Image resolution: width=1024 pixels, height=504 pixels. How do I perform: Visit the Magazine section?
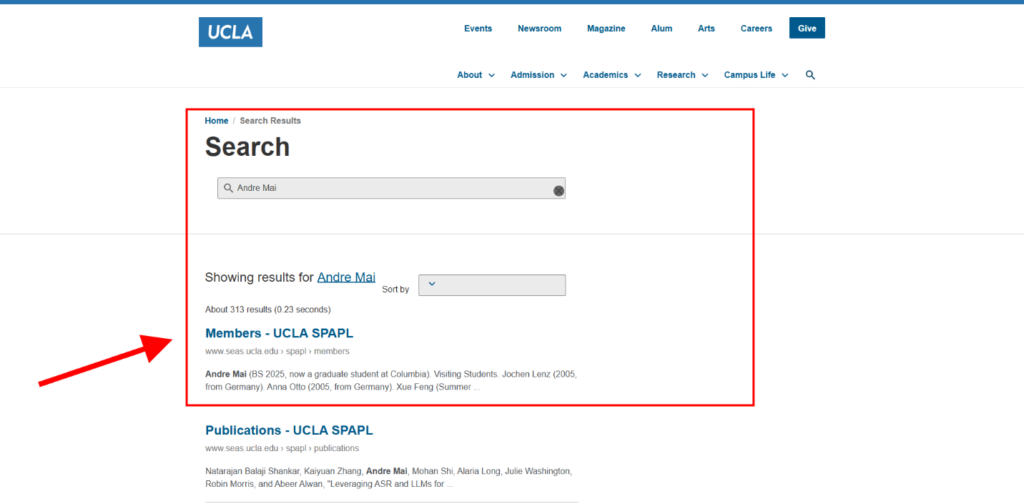tap(606, 29)
